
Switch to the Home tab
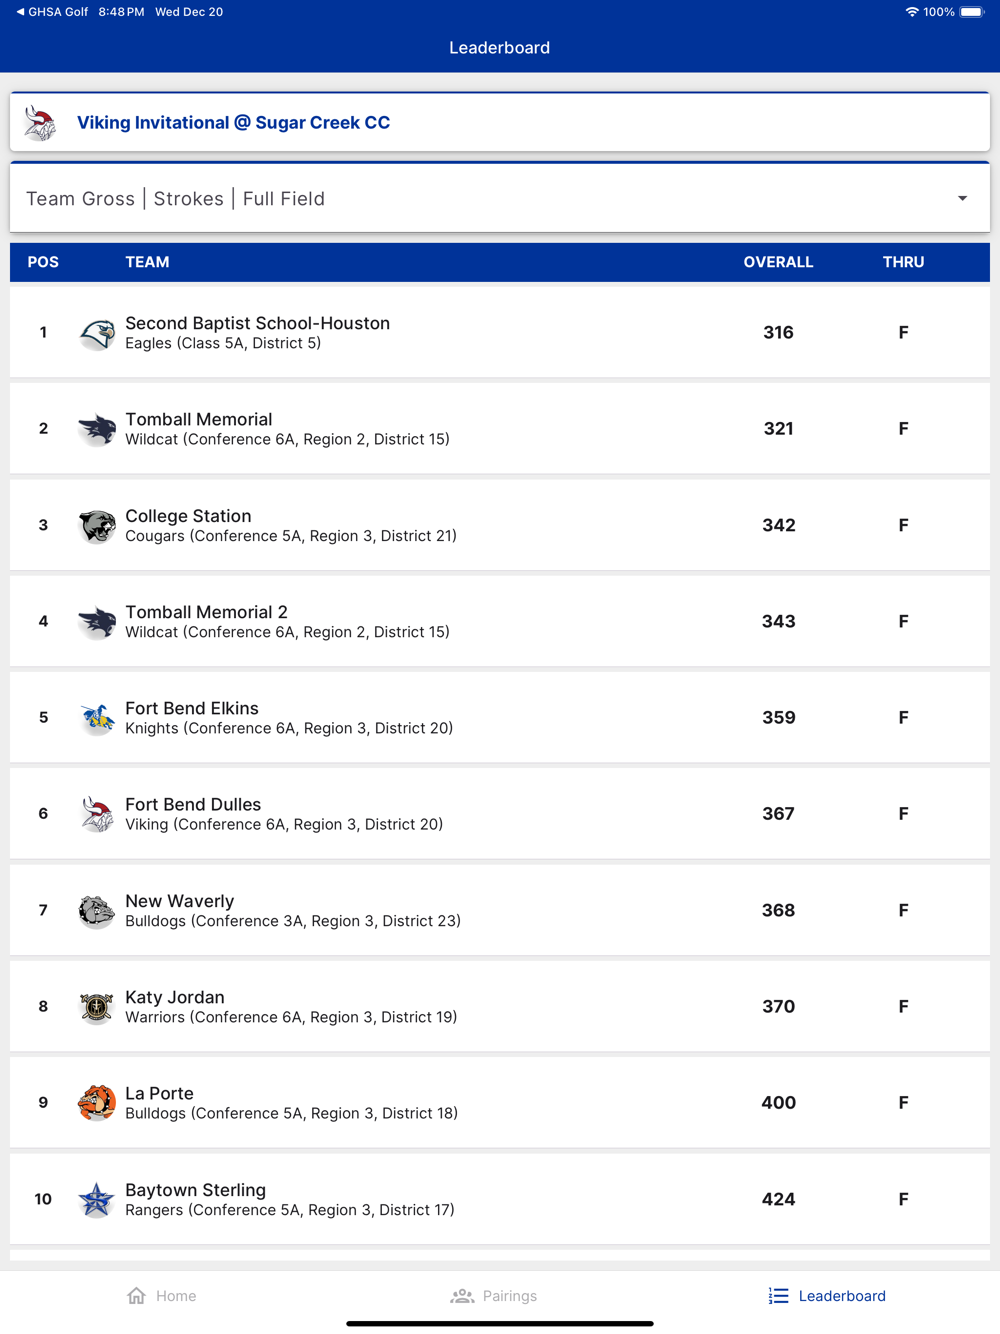(162, 1296)
